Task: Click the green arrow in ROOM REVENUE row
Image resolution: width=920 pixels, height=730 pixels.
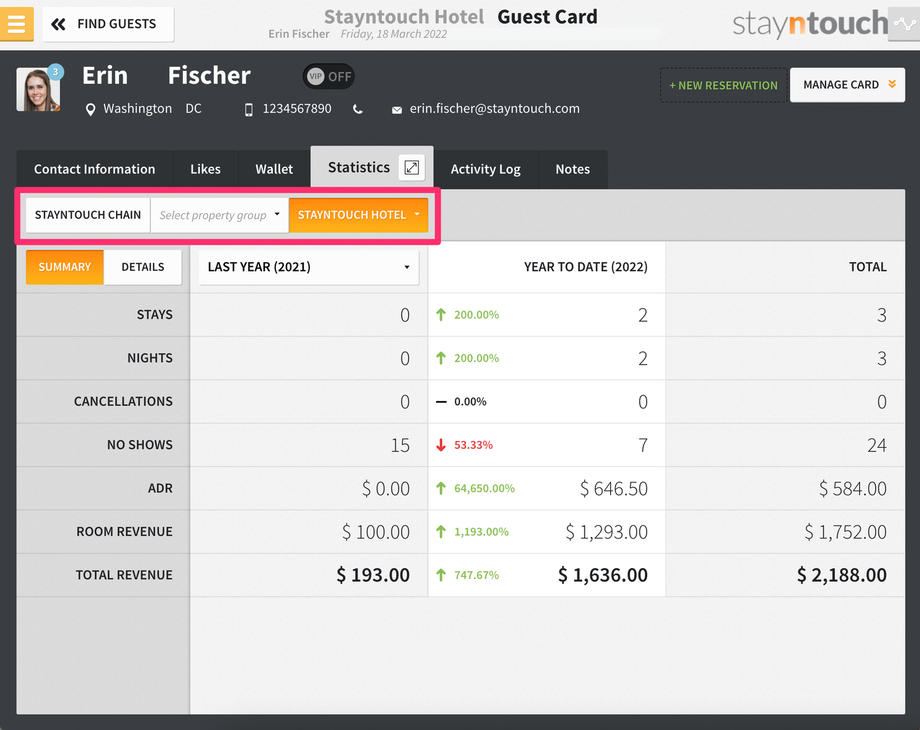Action: point(441,532)
